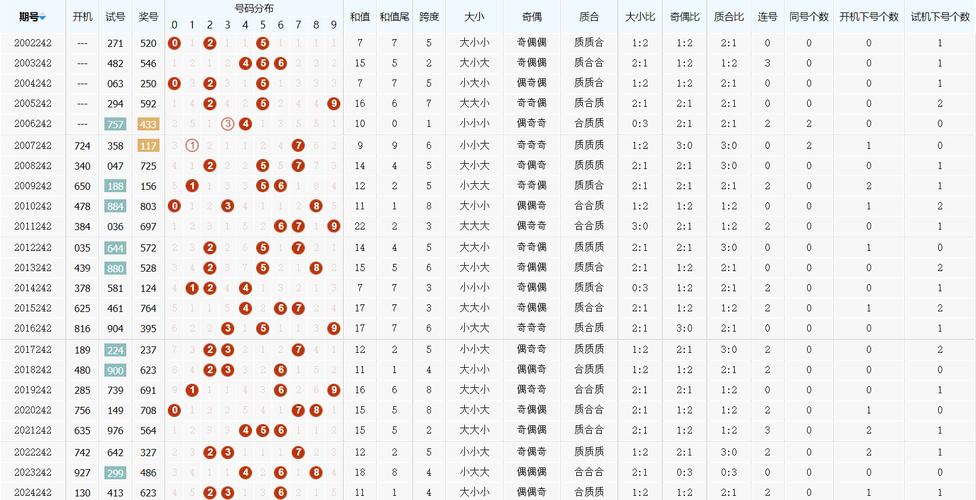Image resolution: width=976 pixels, height=500 pixels.
Task: Click the sort arrow beside 期号
Action: (42, 18)
